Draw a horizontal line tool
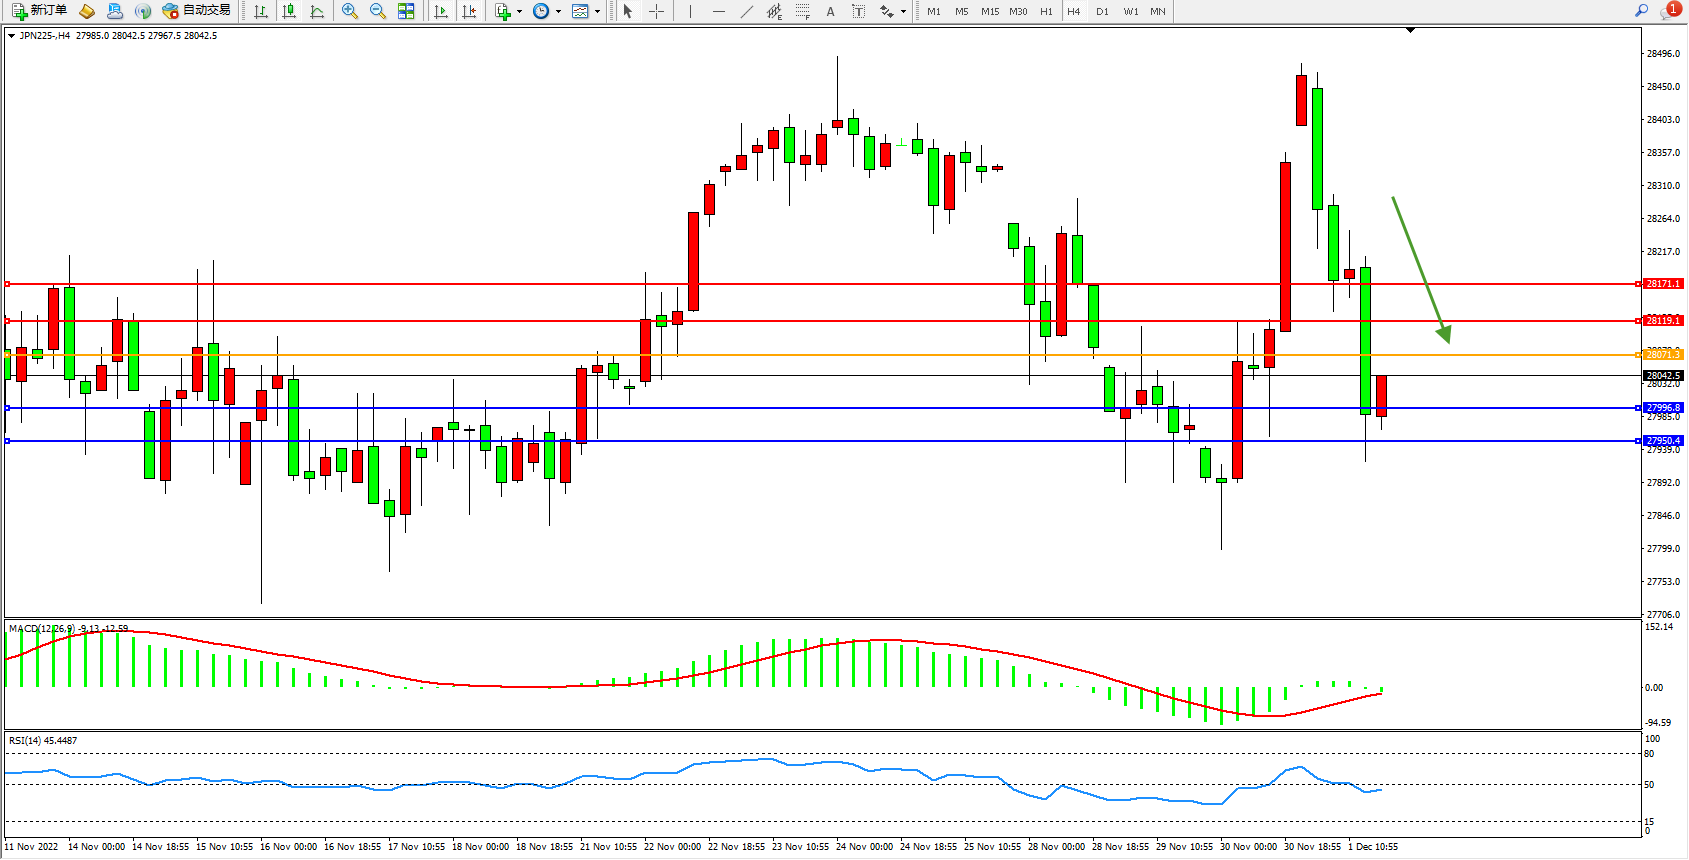Screen dimensions: 1689x860 click(718, 11)
